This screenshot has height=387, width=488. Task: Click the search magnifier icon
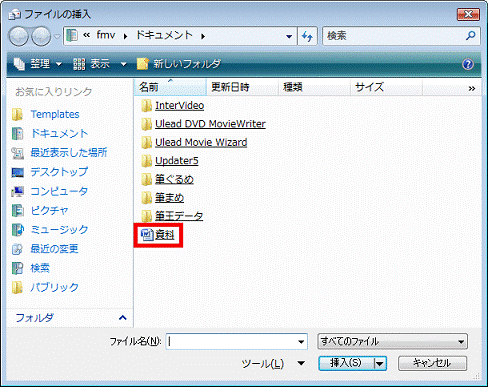click(471, 35)
